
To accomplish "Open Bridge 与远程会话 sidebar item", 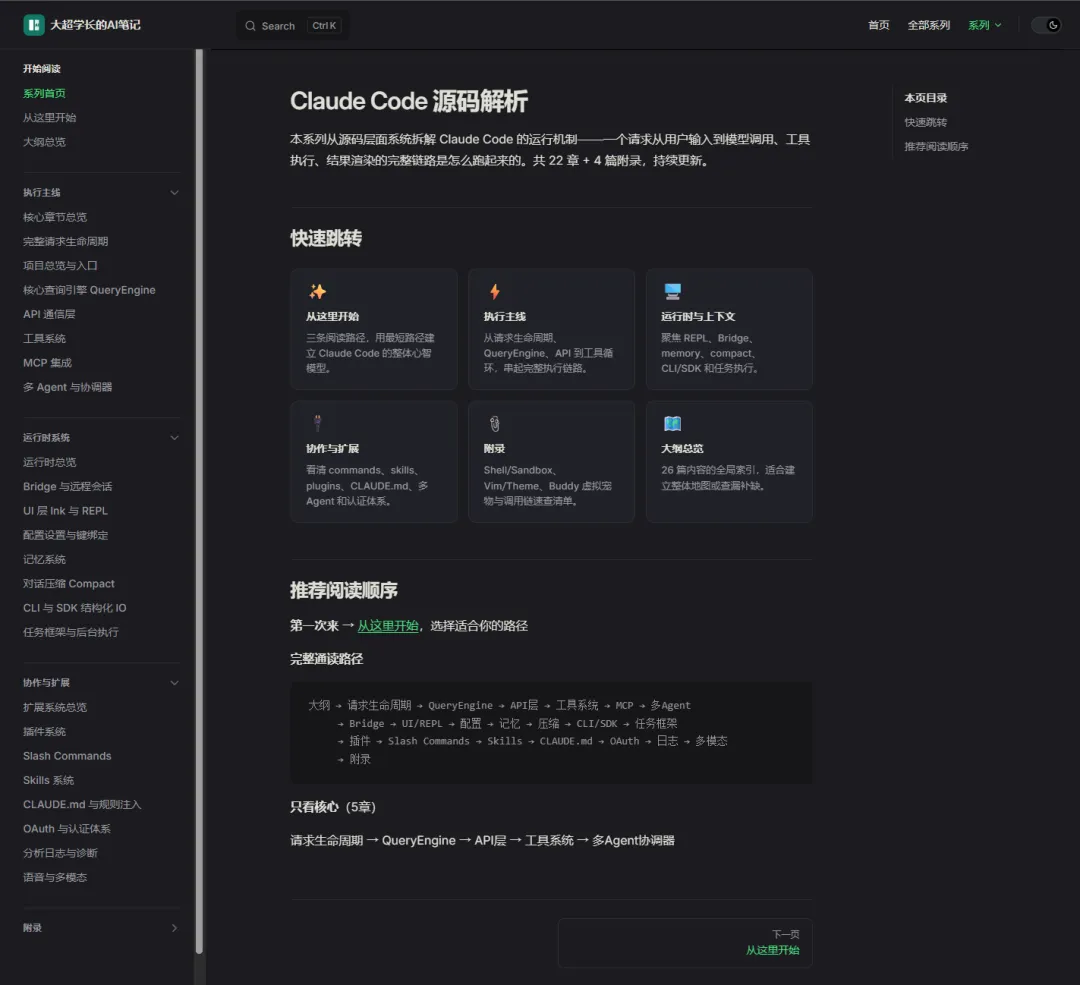I will [68, 486].
